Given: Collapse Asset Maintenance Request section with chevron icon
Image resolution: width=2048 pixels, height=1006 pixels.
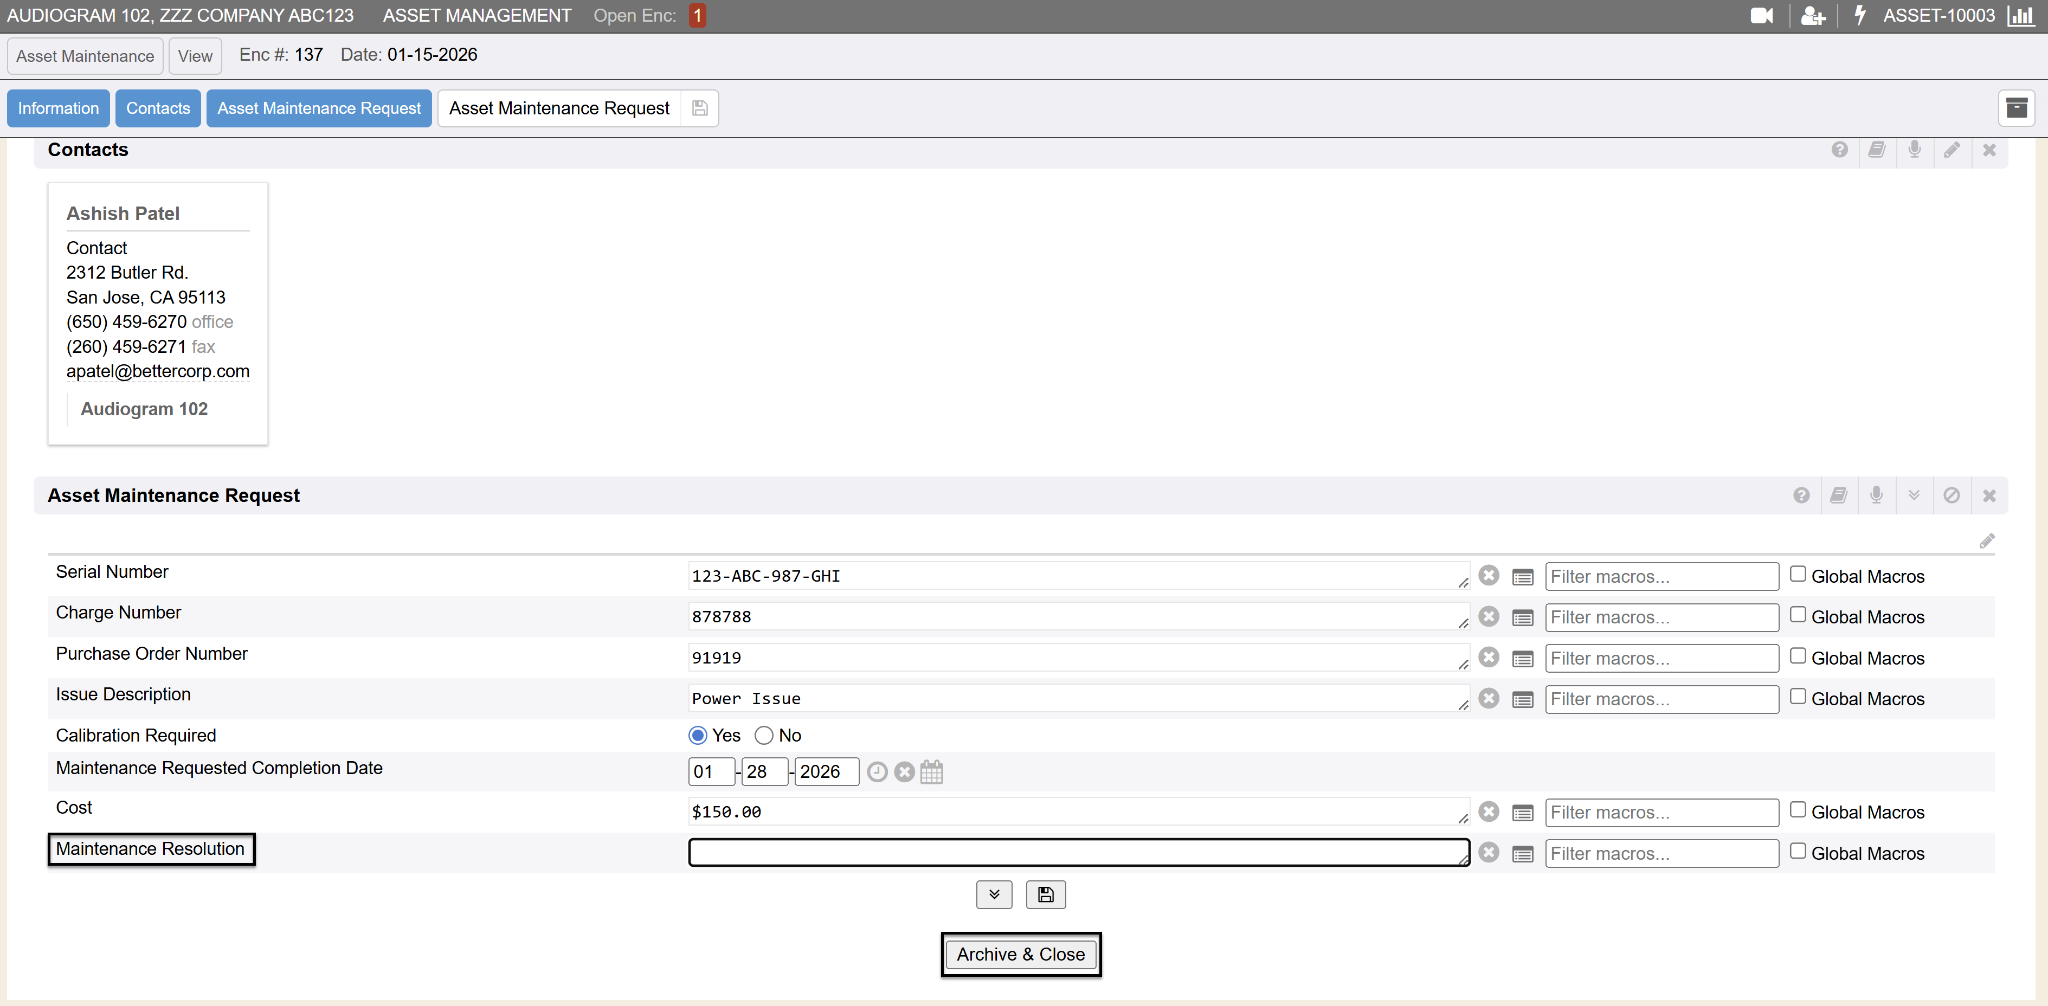Looking at the screenshot, I should [1913, 495].
